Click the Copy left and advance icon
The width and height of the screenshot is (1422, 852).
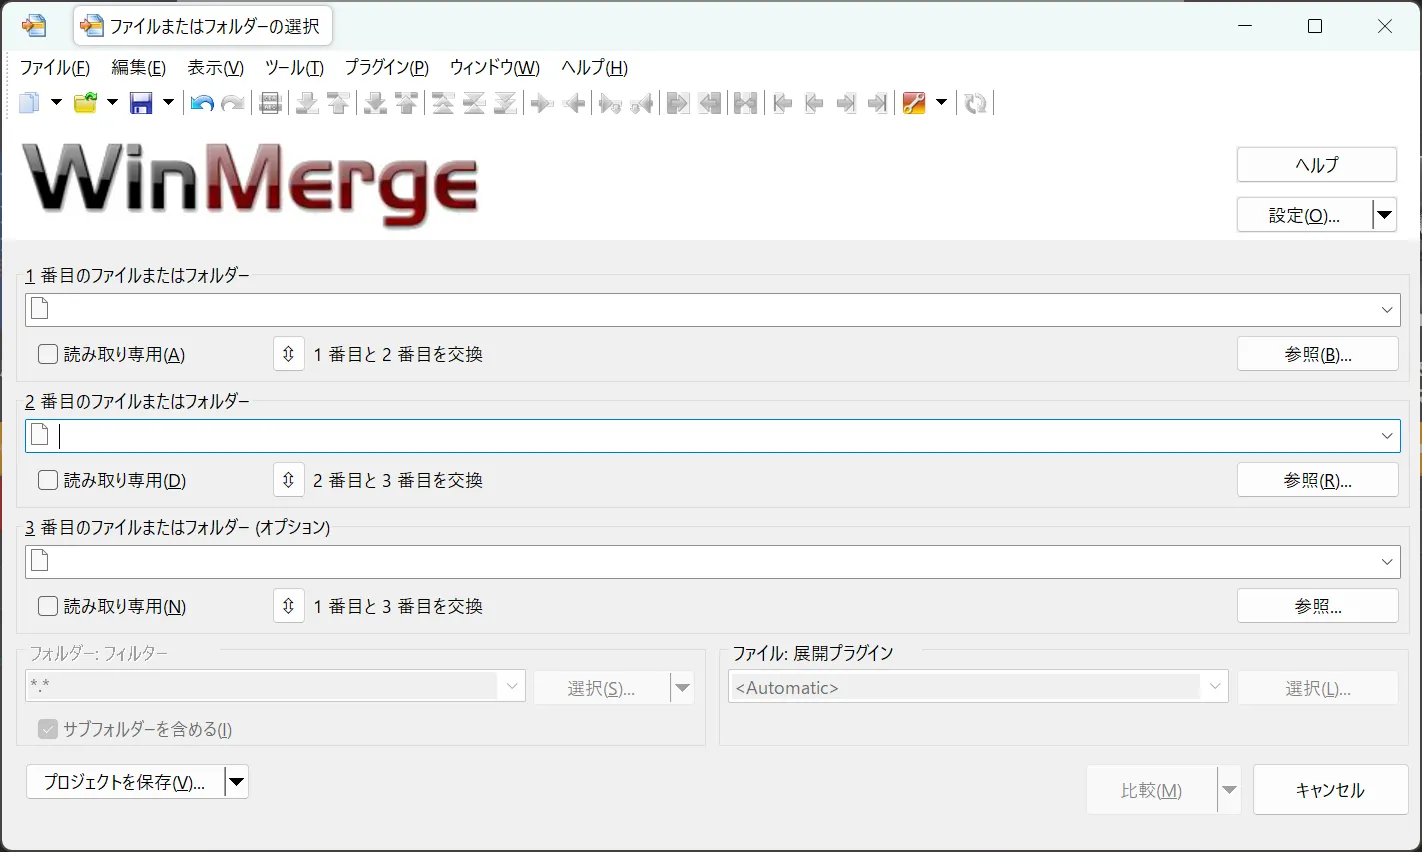pyautogui.click(x=641, y=102)
